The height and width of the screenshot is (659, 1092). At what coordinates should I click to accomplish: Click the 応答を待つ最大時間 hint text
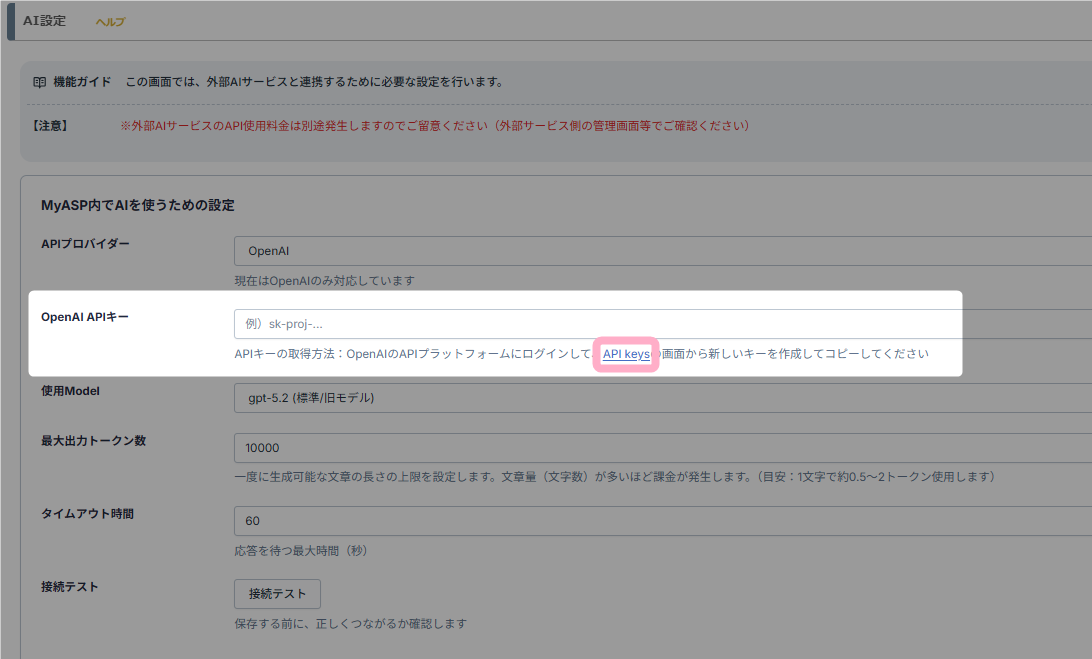(x=307, y=551)
